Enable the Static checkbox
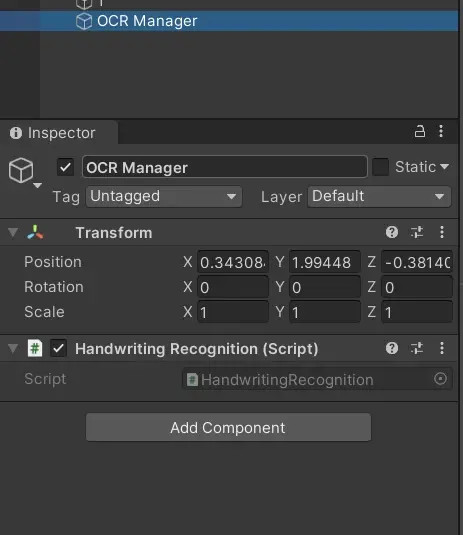Screen dimensions: 463x535 pos(380,167)
